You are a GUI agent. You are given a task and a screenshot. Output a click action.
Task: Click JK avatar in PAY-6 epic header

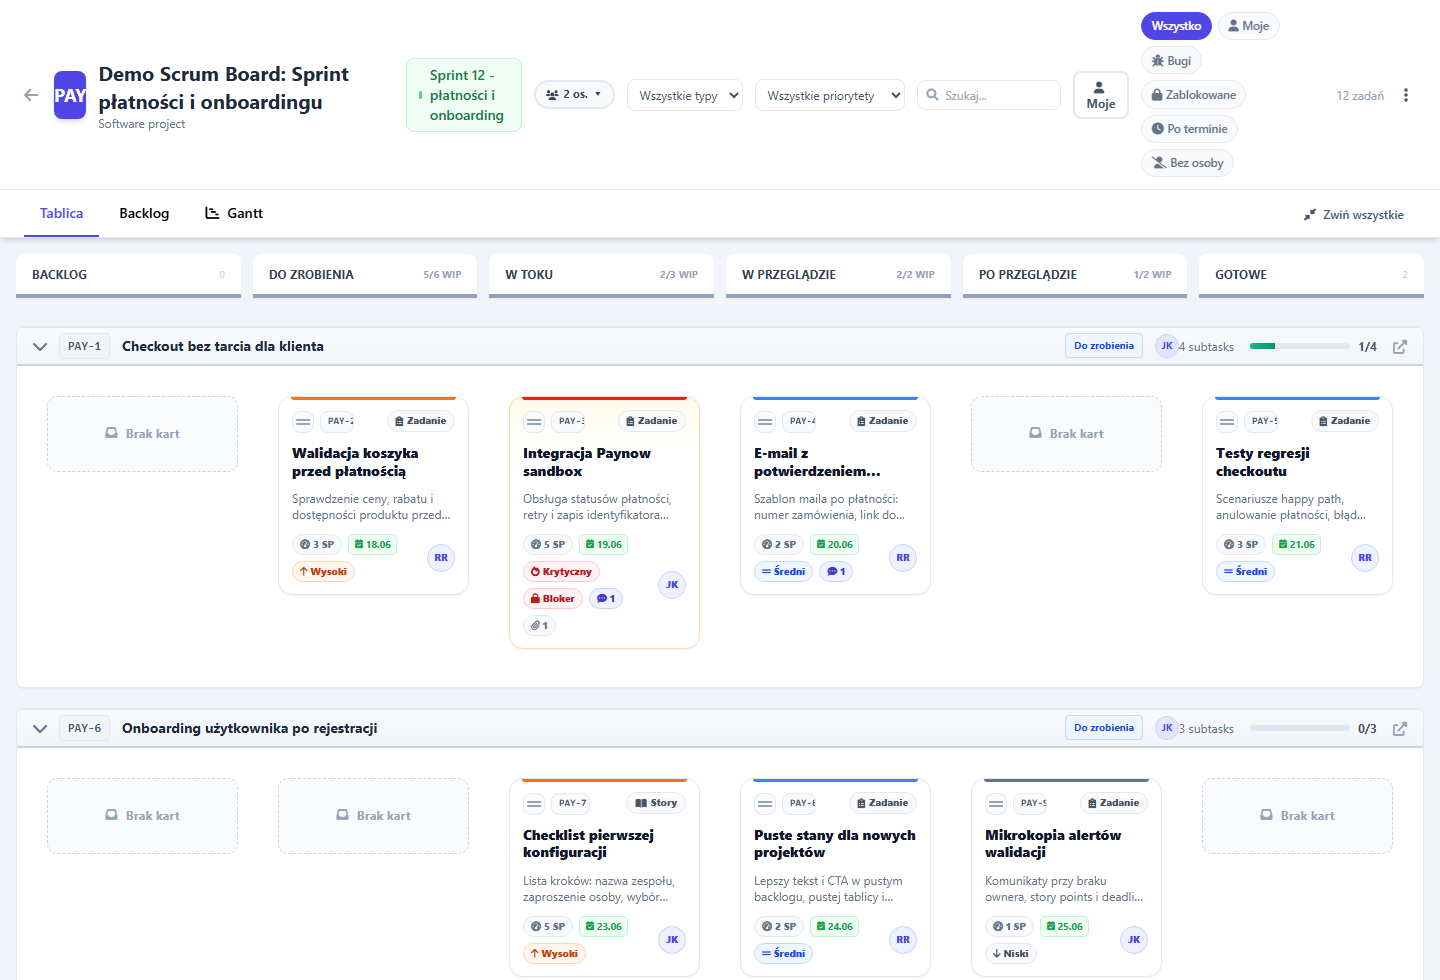tap(1167, 728)
